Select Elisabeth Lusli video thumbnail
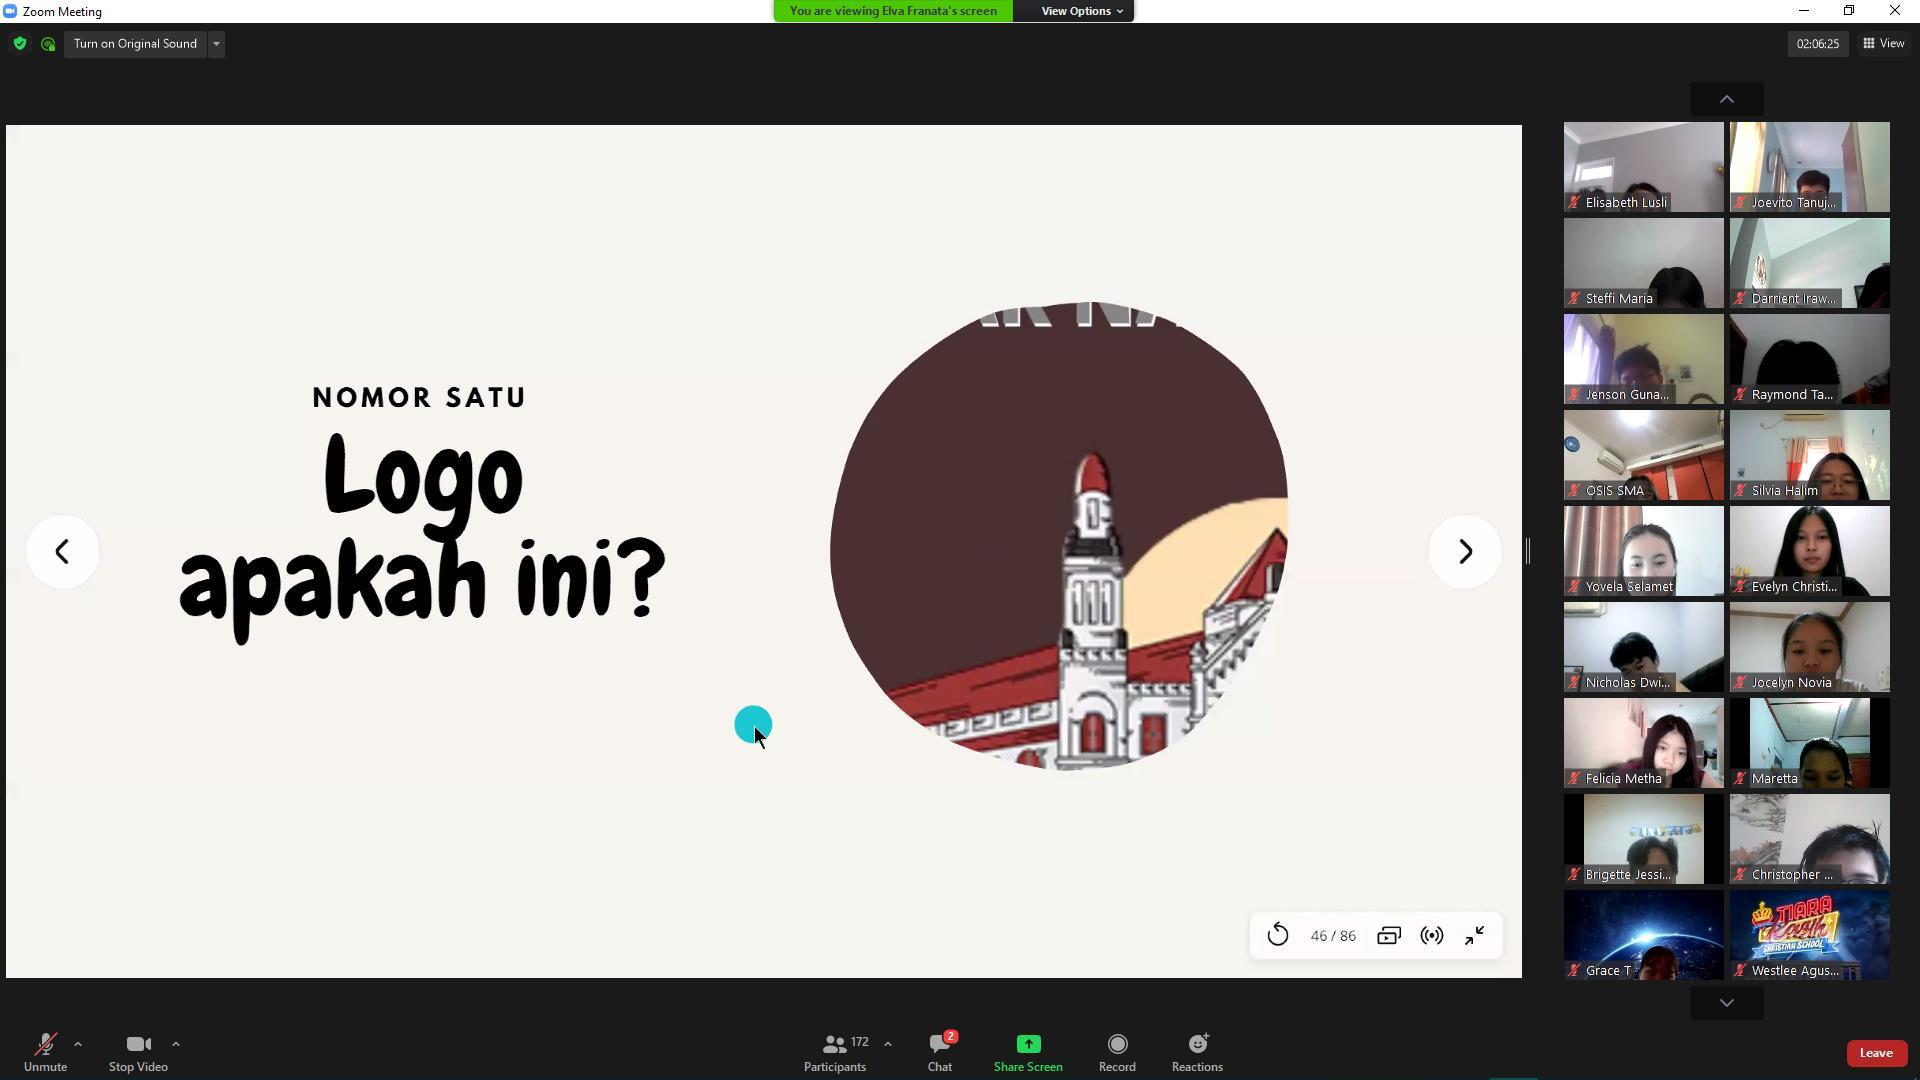 pos(1643,167)
